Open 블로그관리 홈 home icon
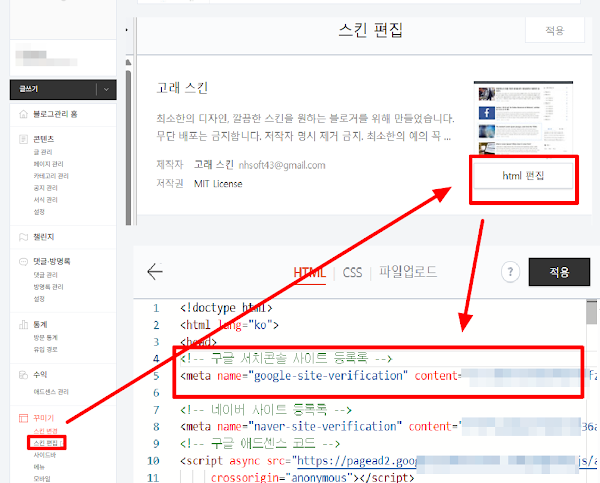Viewport: 600px width, 483px height. pos(23,114)
